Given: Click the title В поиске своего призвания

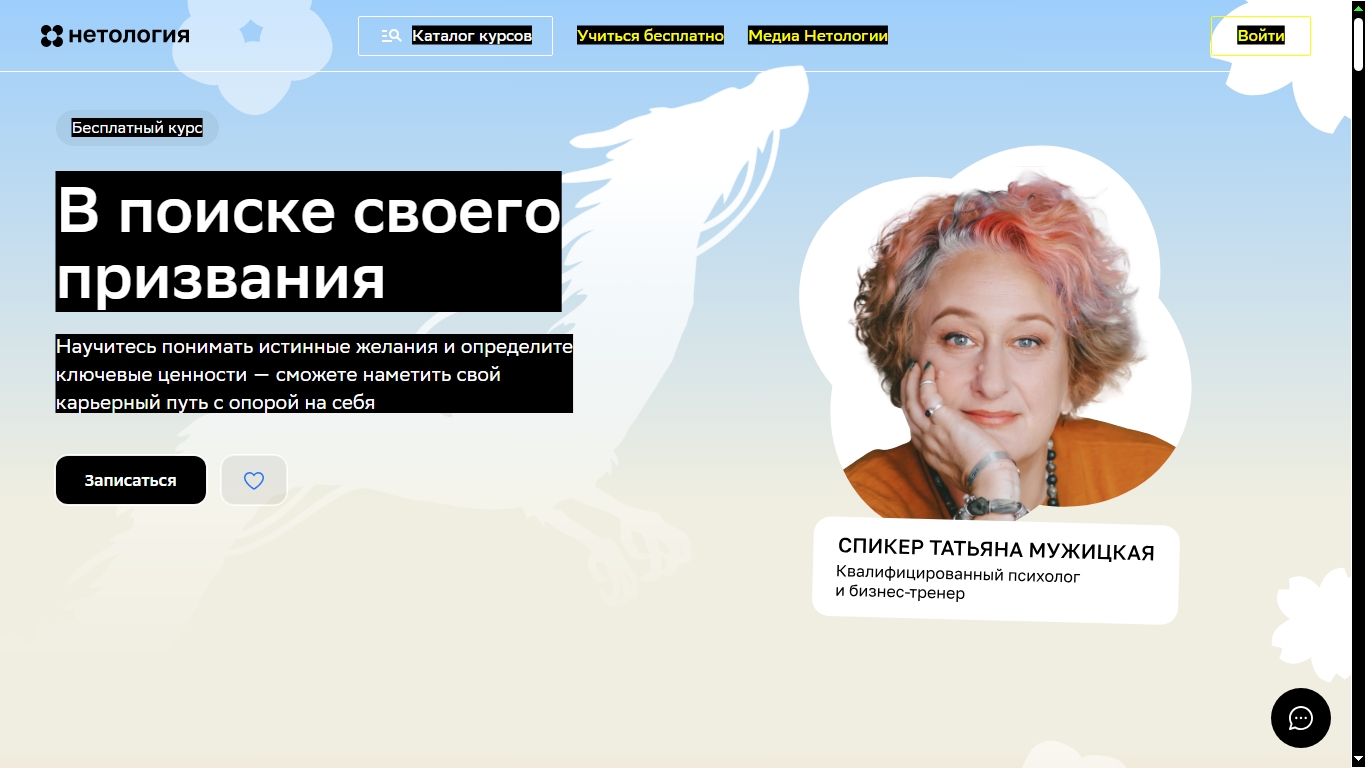Looking at the screenshot, I should tap(308, 240).
